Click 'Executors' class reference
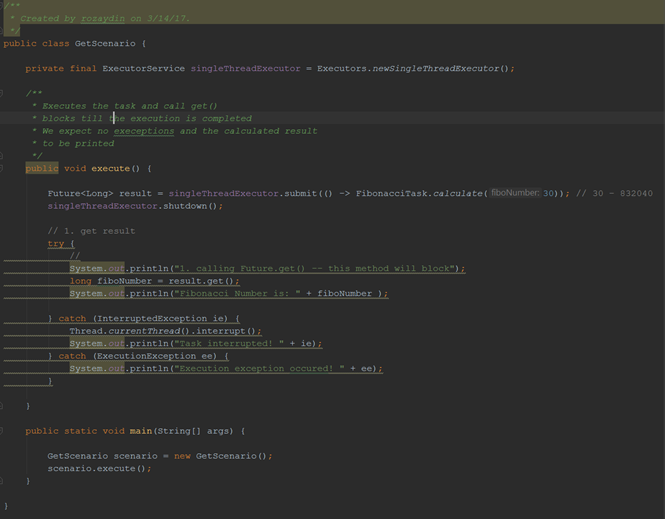The height and width of the screenshot is (519, 665). tap(342, 68)
